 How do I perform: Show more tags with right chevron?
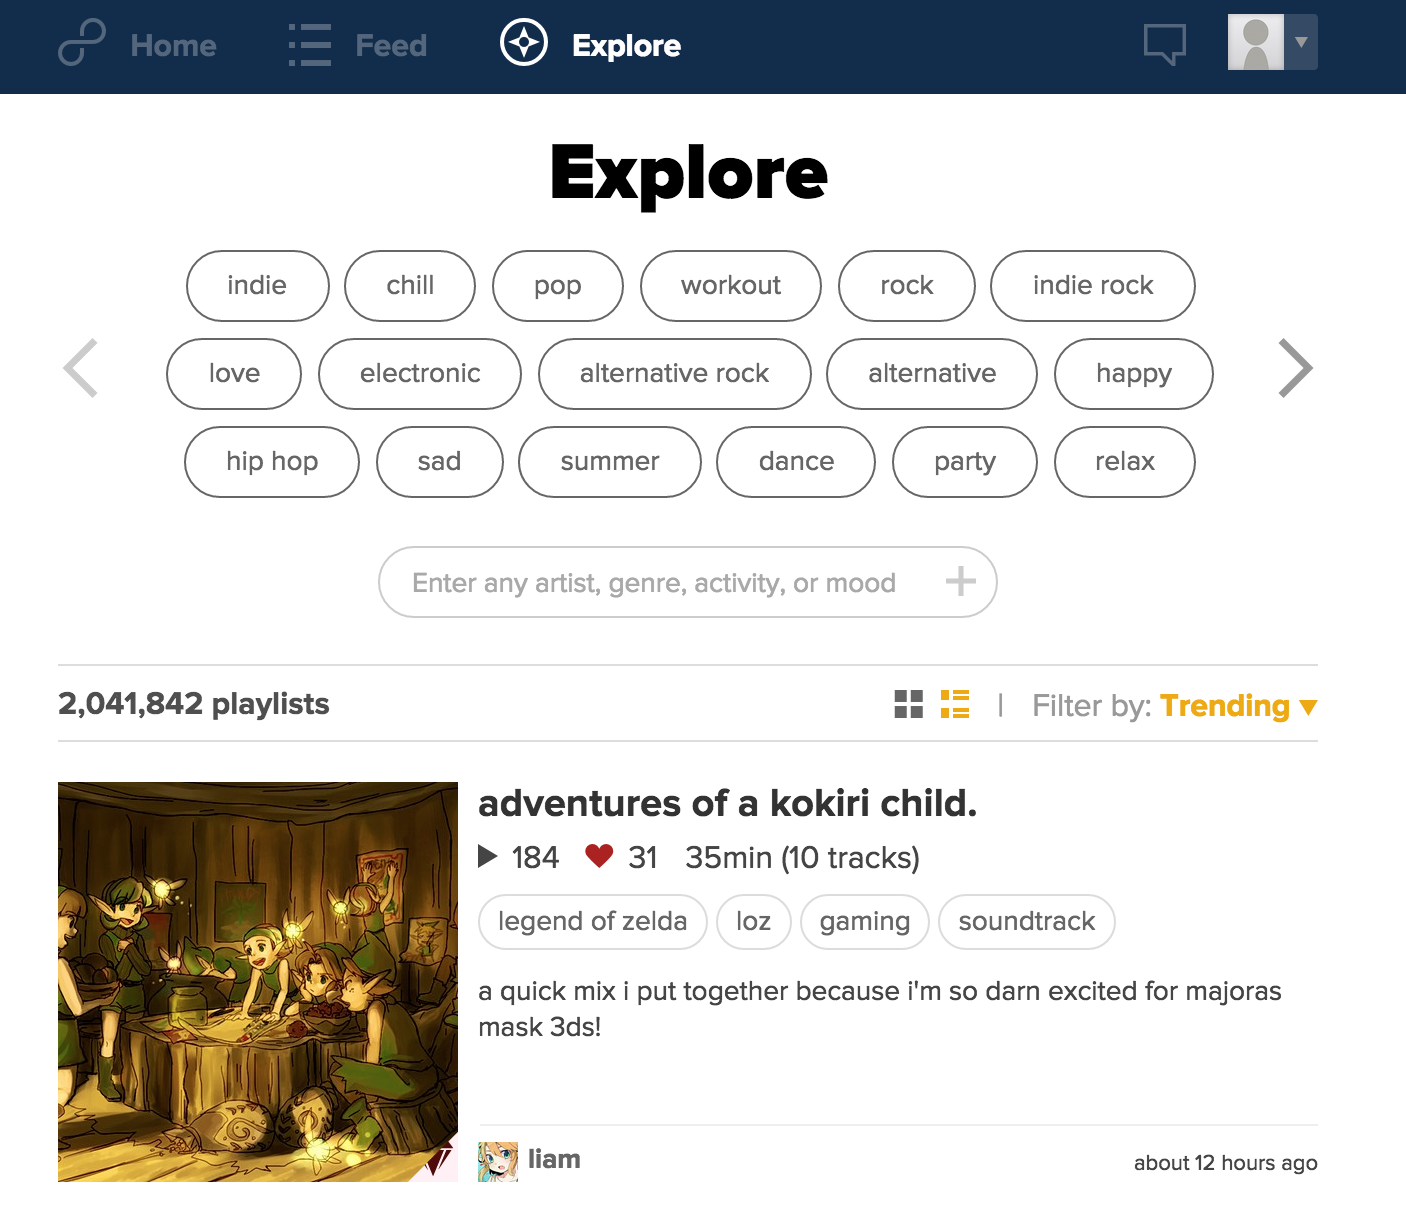pyautogui.click(x=1295, y=368)
